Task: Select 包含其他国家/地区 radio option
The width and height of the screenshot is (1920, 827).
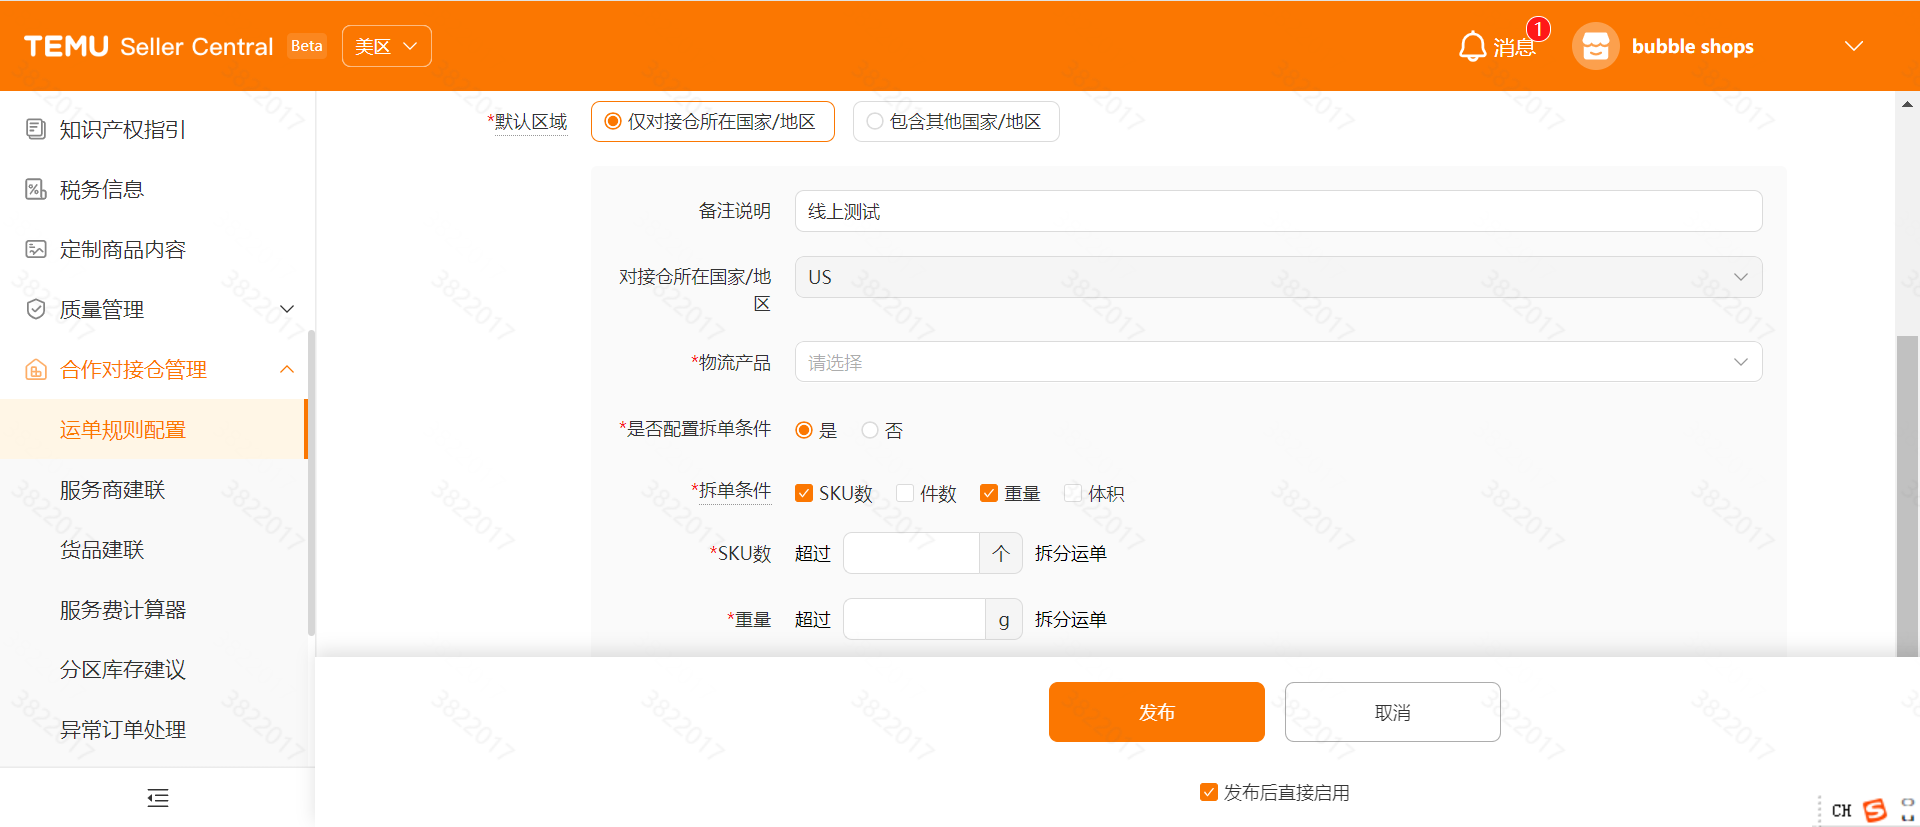Action: point(875,122)
